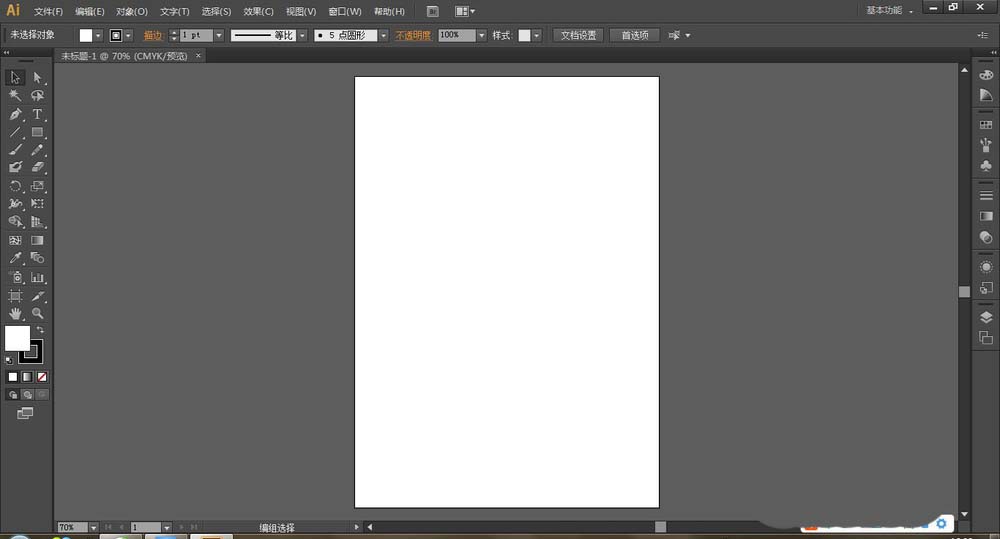The width and height of the screenshot is (1000, 539).
Task: Select the Rectangle tool
Action: click(38, 132)
